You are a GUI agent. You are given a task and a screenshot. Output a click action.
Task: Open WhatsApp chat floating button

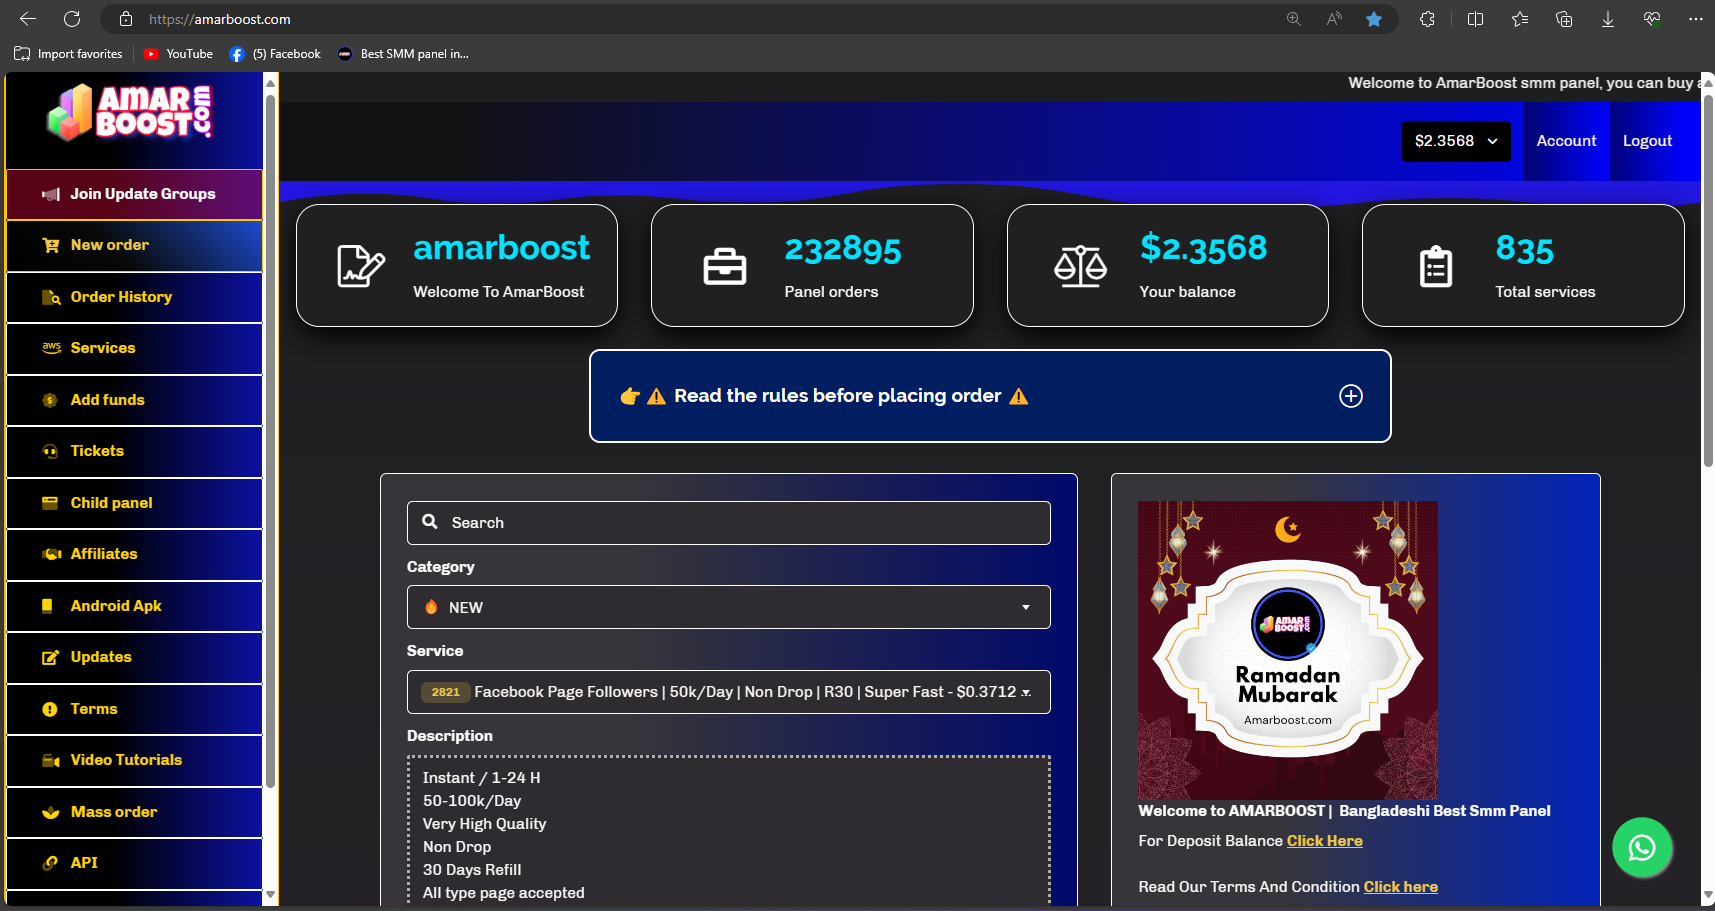click(1642, 848)
